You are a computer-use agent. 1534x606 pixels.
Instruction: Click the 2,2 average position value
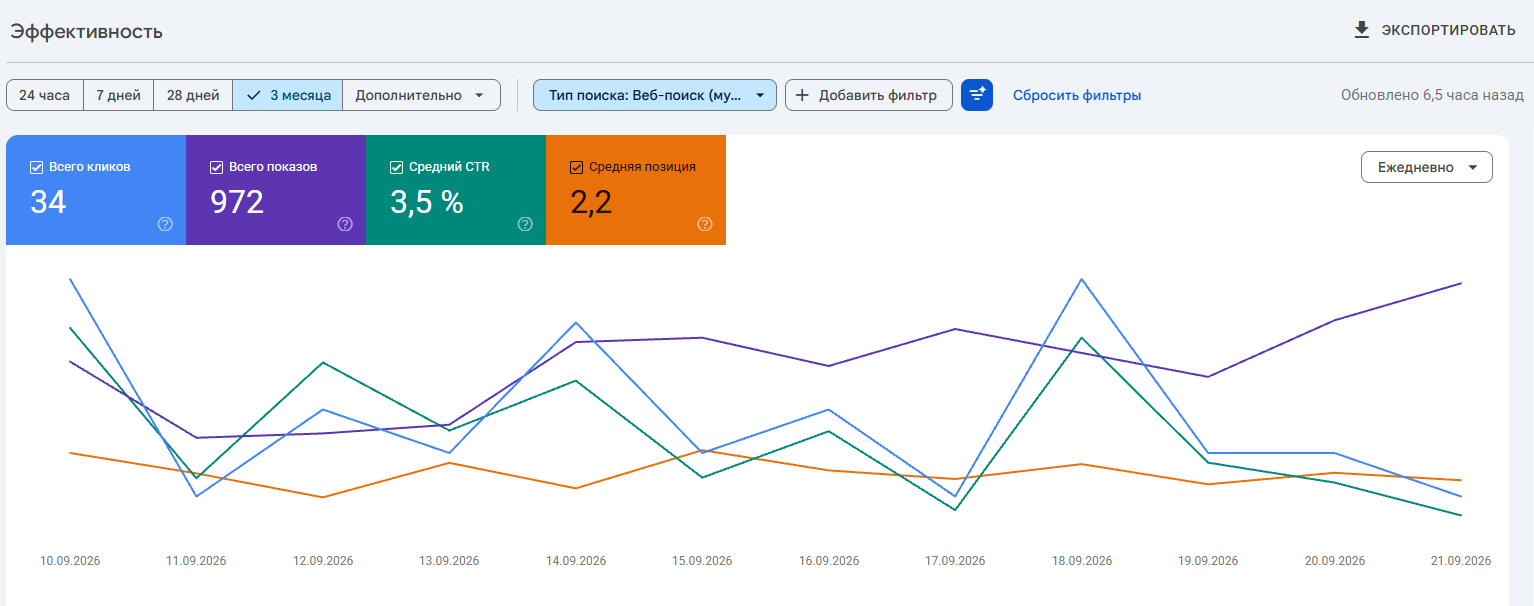point(591,202)
